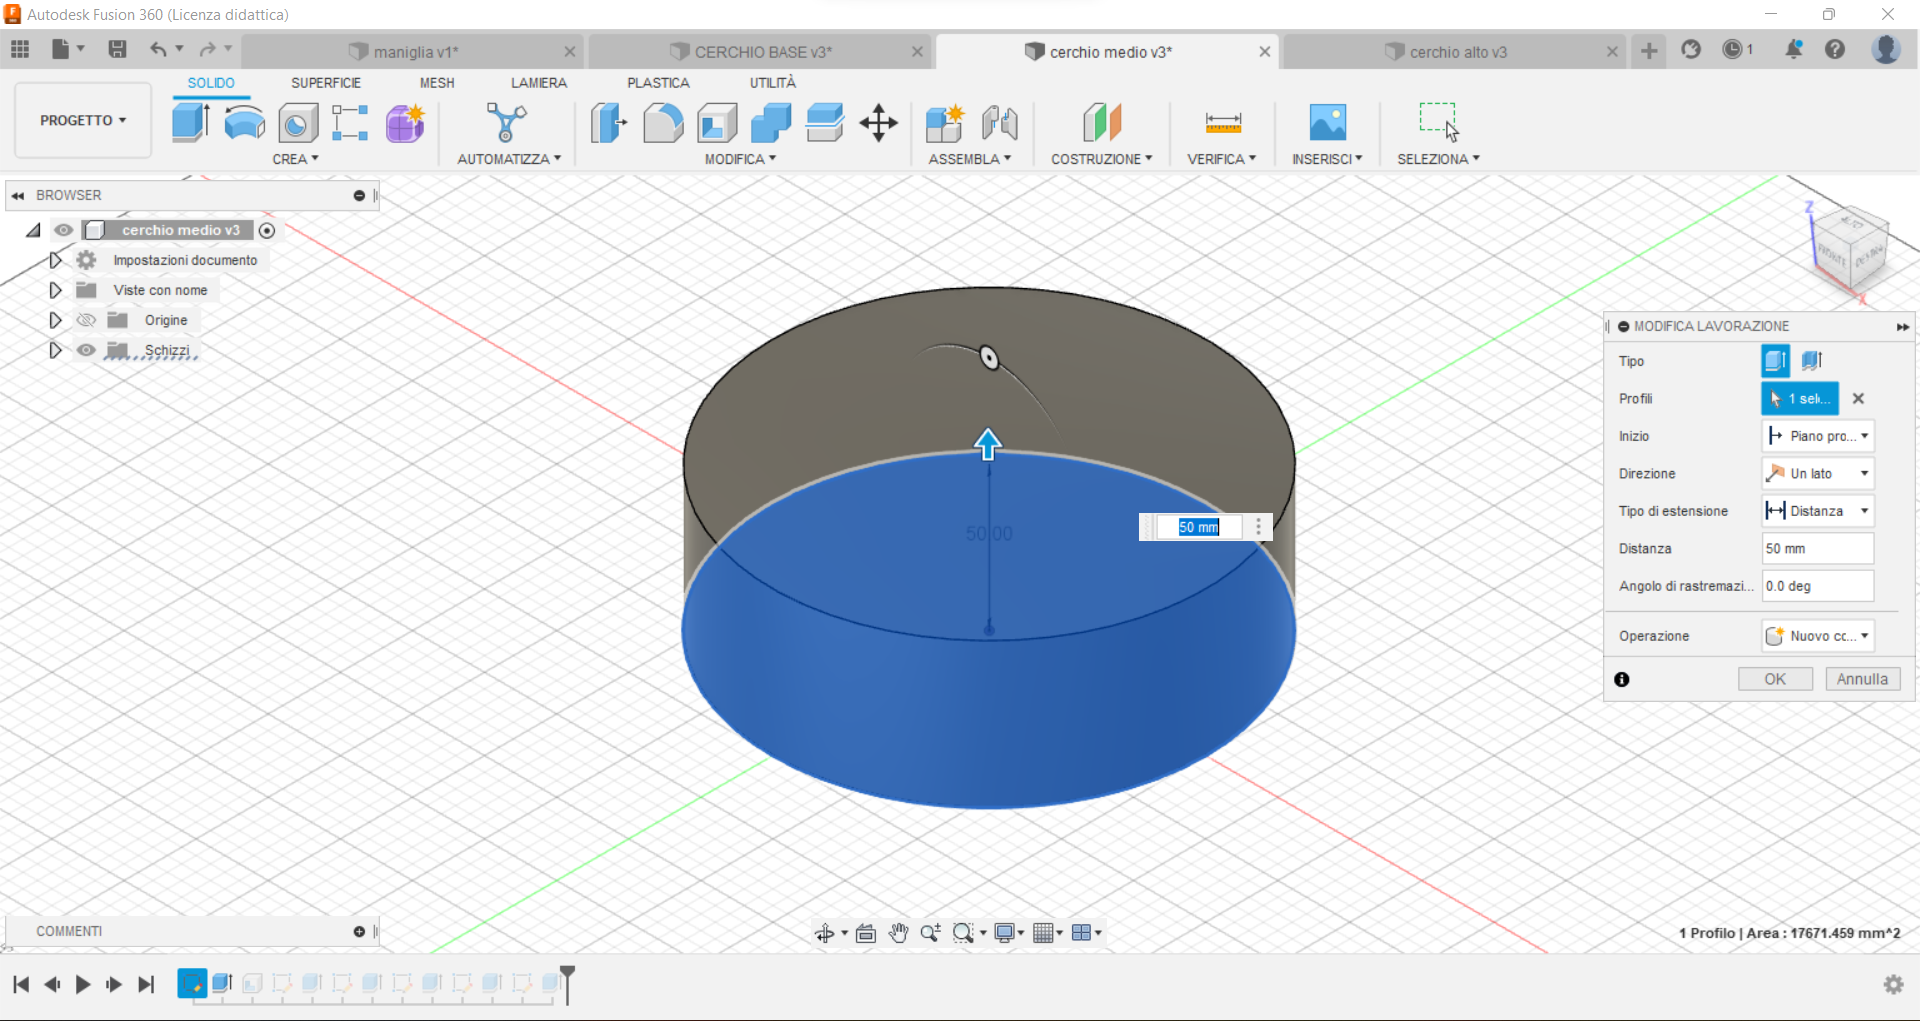The image size is (1920, 1021).
Task: Select the Offset Face tool icon
Action: click(824, 122)
